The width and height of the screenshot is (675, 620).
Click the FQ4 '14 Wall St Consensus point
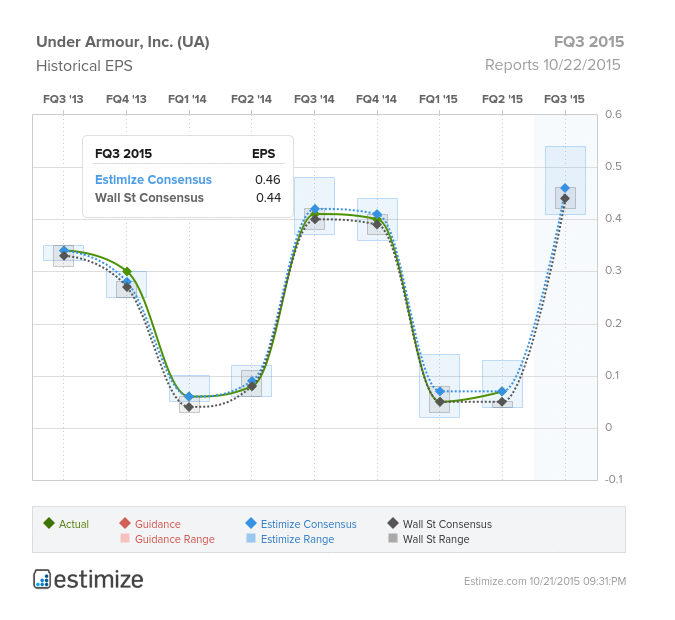coord(377,224)
